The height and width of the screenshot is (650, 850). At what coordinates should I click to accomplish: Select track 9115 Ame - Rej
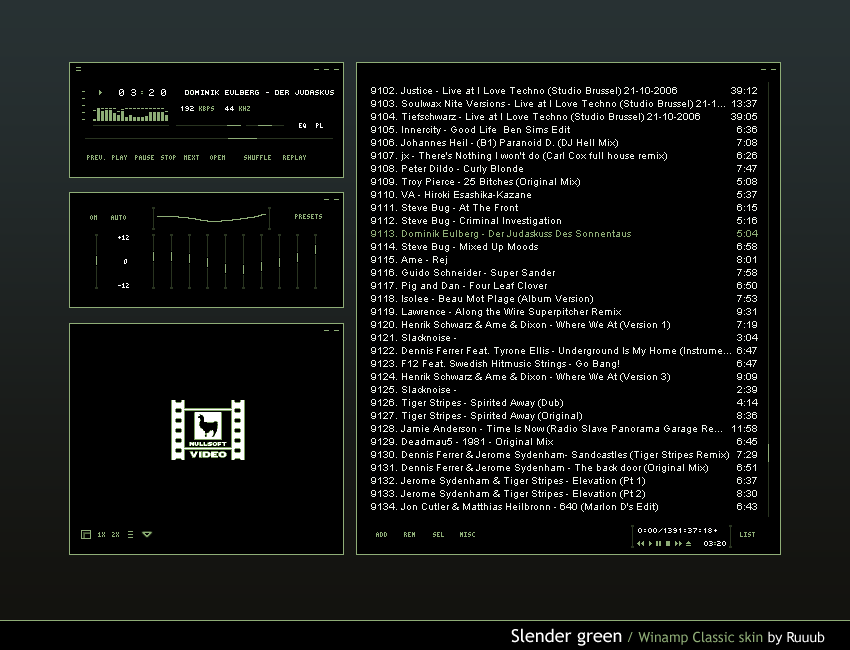coord(564,260)
